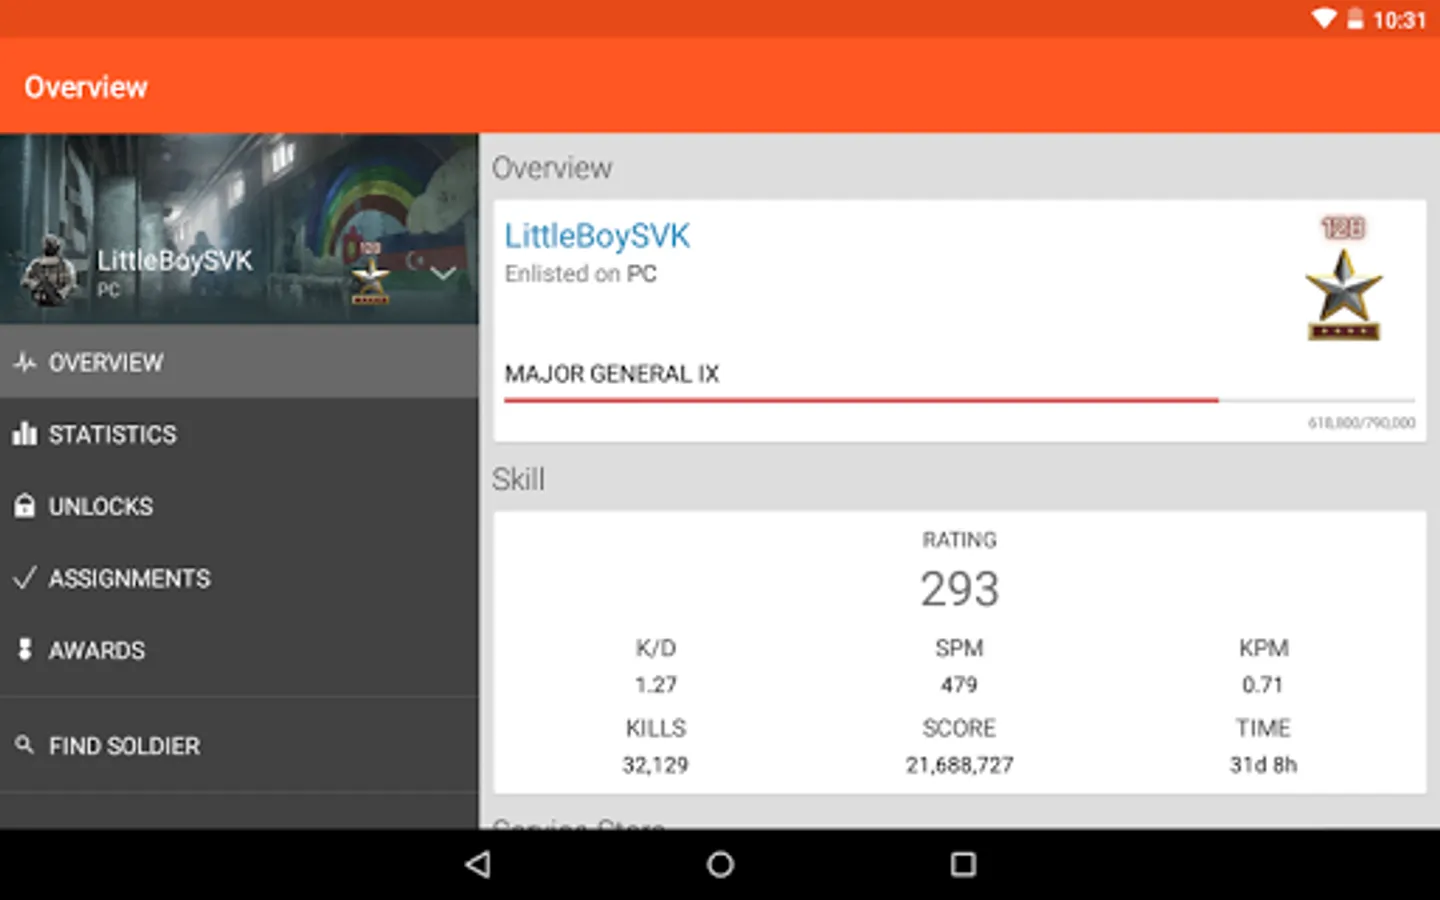Click the LittleBoySVK name in sidebar header

pos(174,261)
